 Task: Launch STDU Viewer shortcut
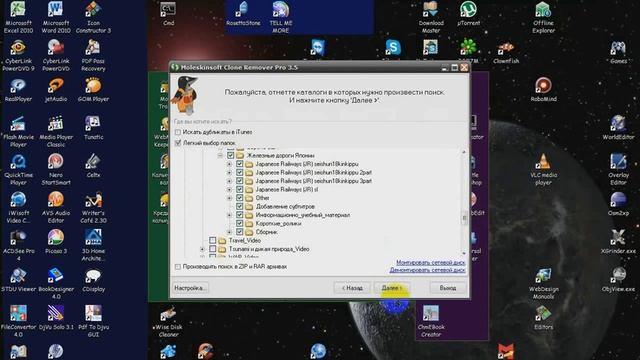(x=18, y=280)
